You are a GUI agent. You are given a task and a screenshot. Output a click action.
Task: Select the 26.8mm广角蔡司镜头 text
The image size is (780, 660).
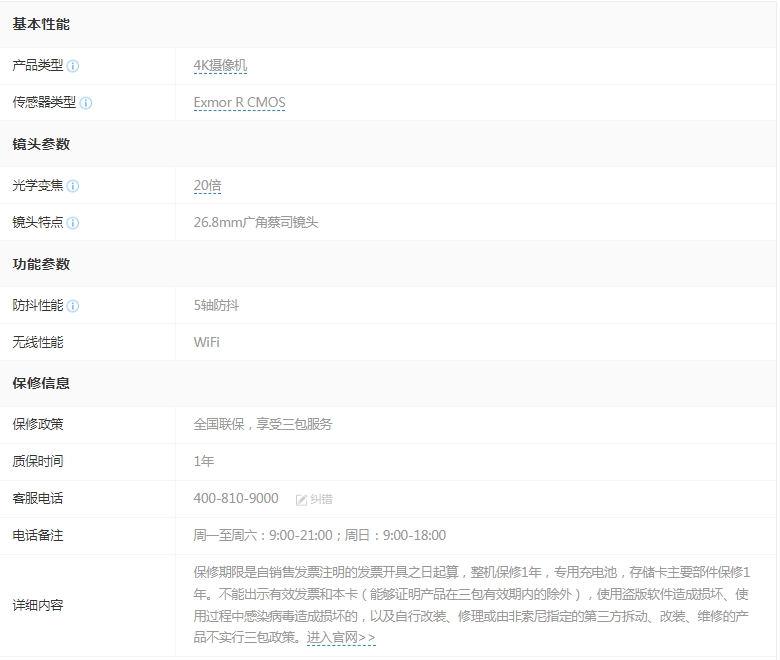[256, 223]
